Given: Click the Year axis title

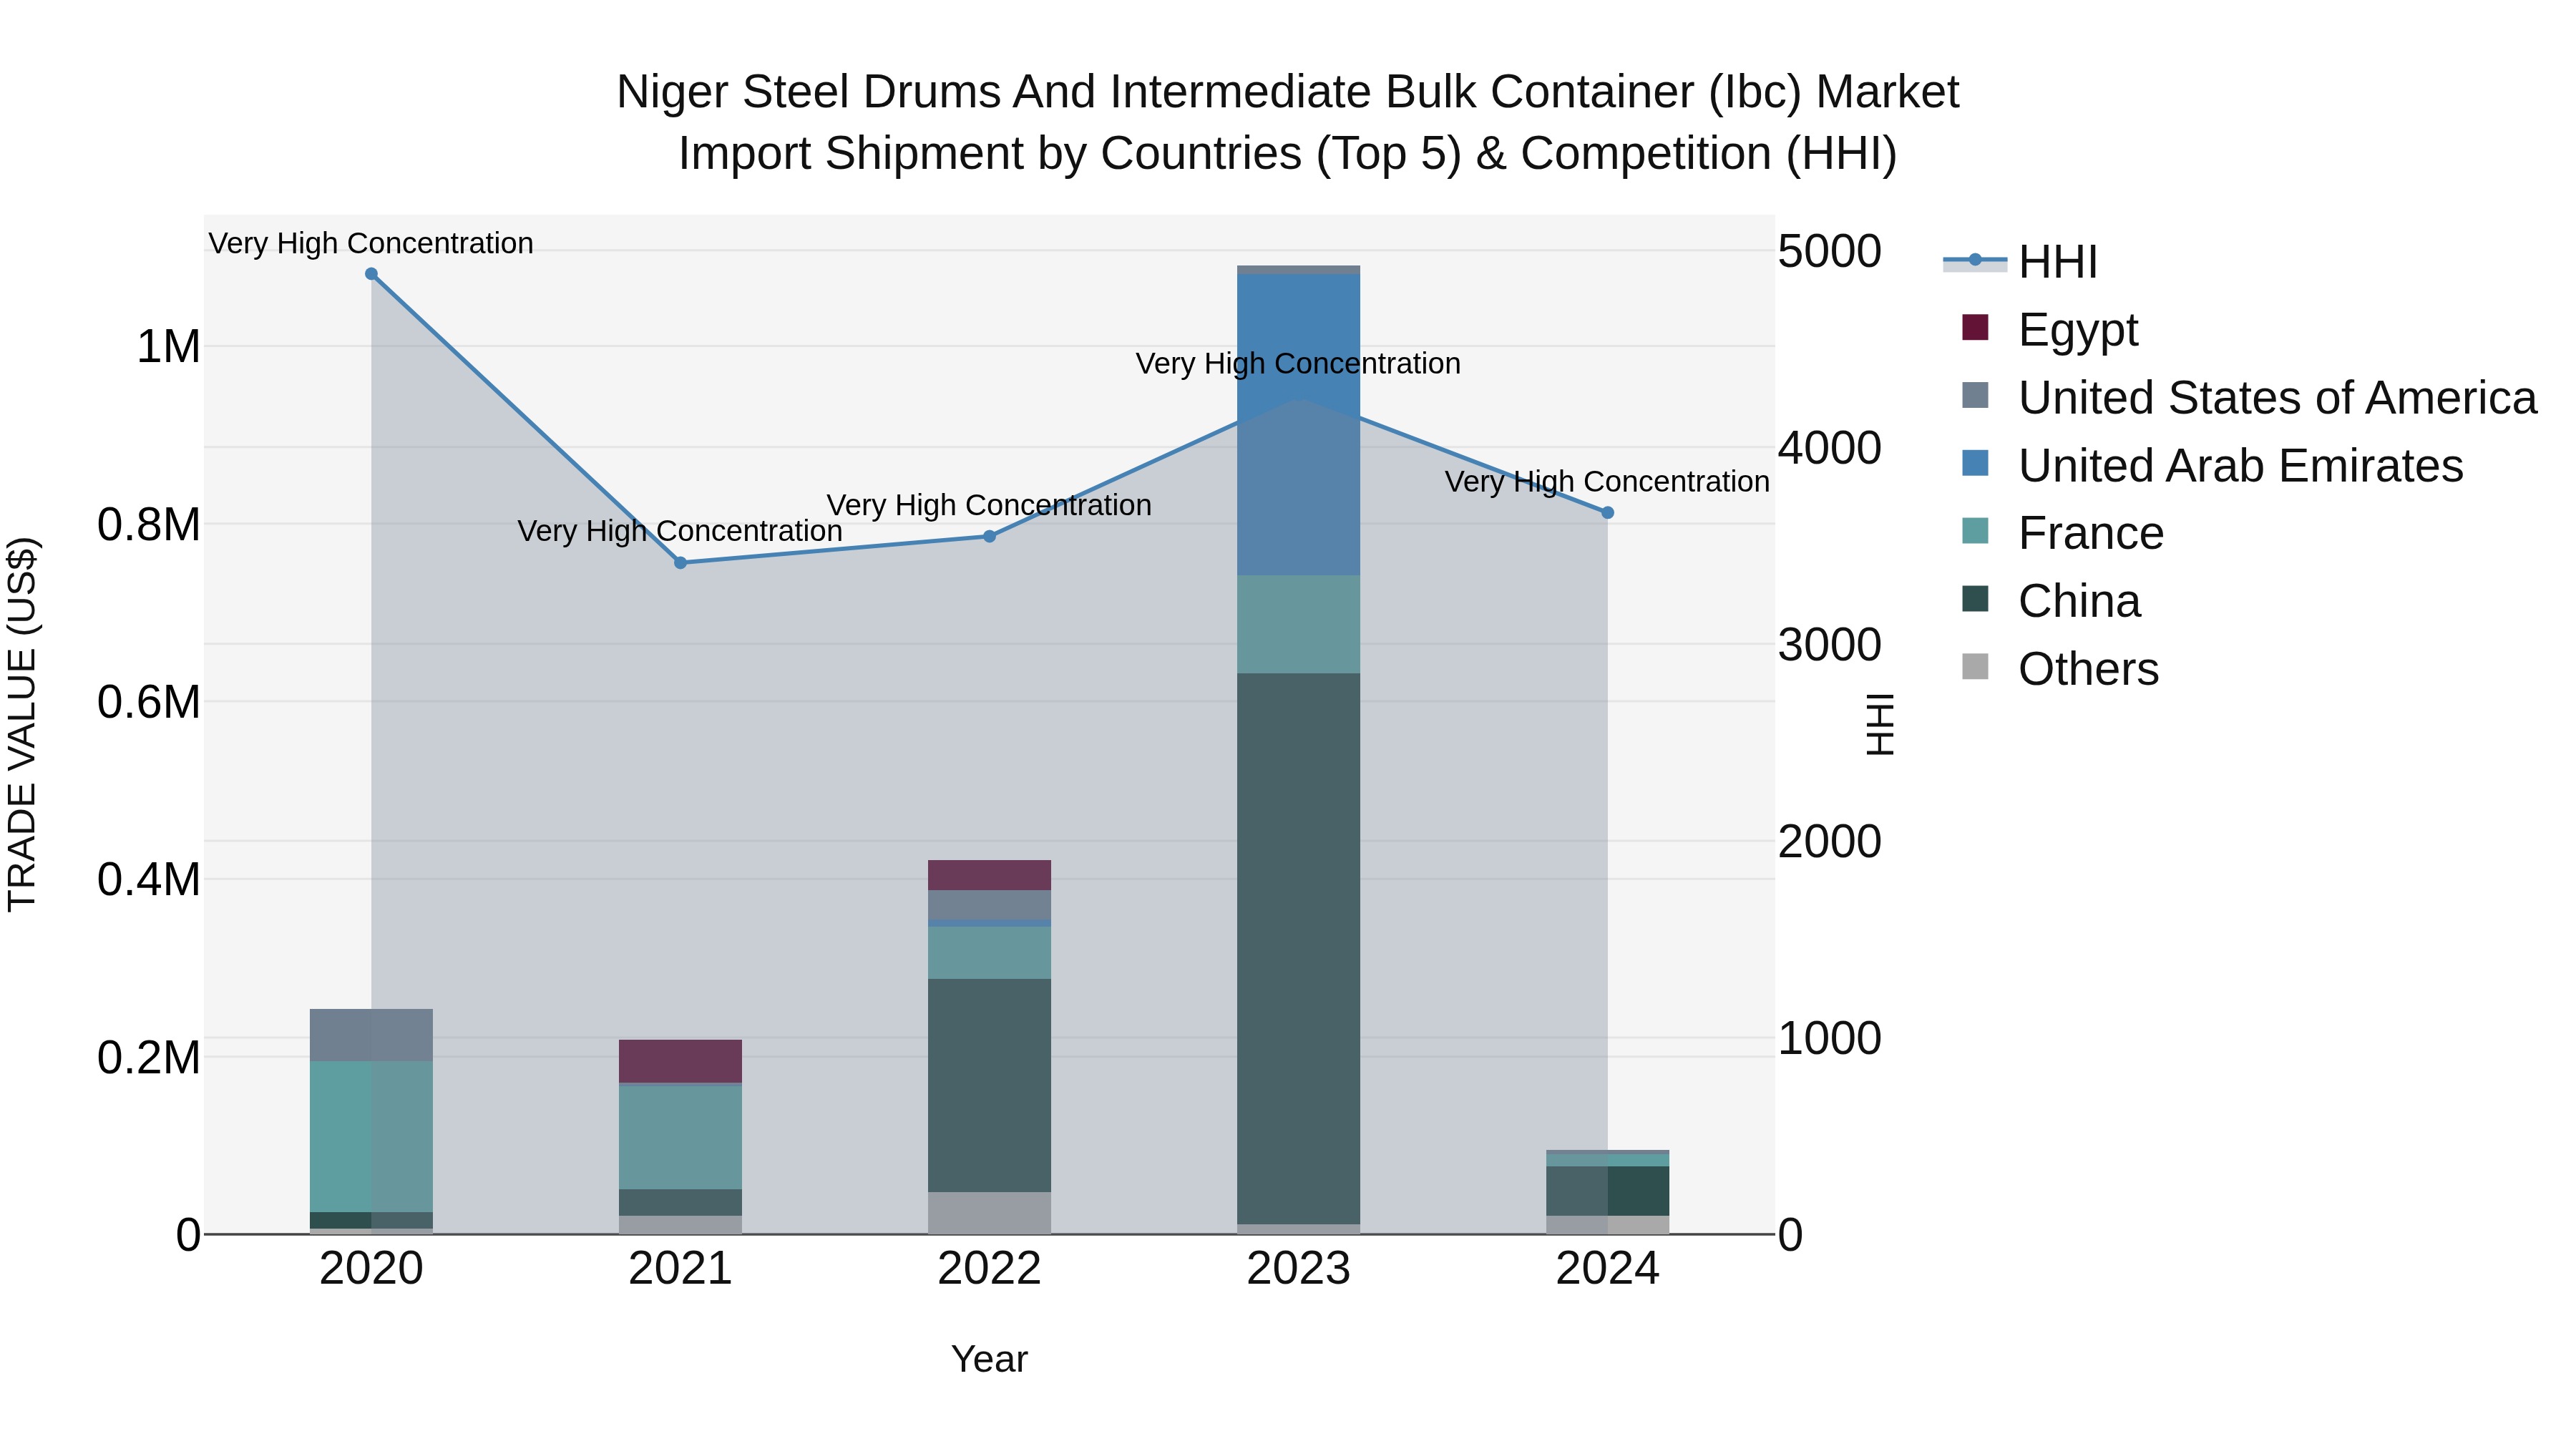Looking at the screenshot, I should (989, 1360).
